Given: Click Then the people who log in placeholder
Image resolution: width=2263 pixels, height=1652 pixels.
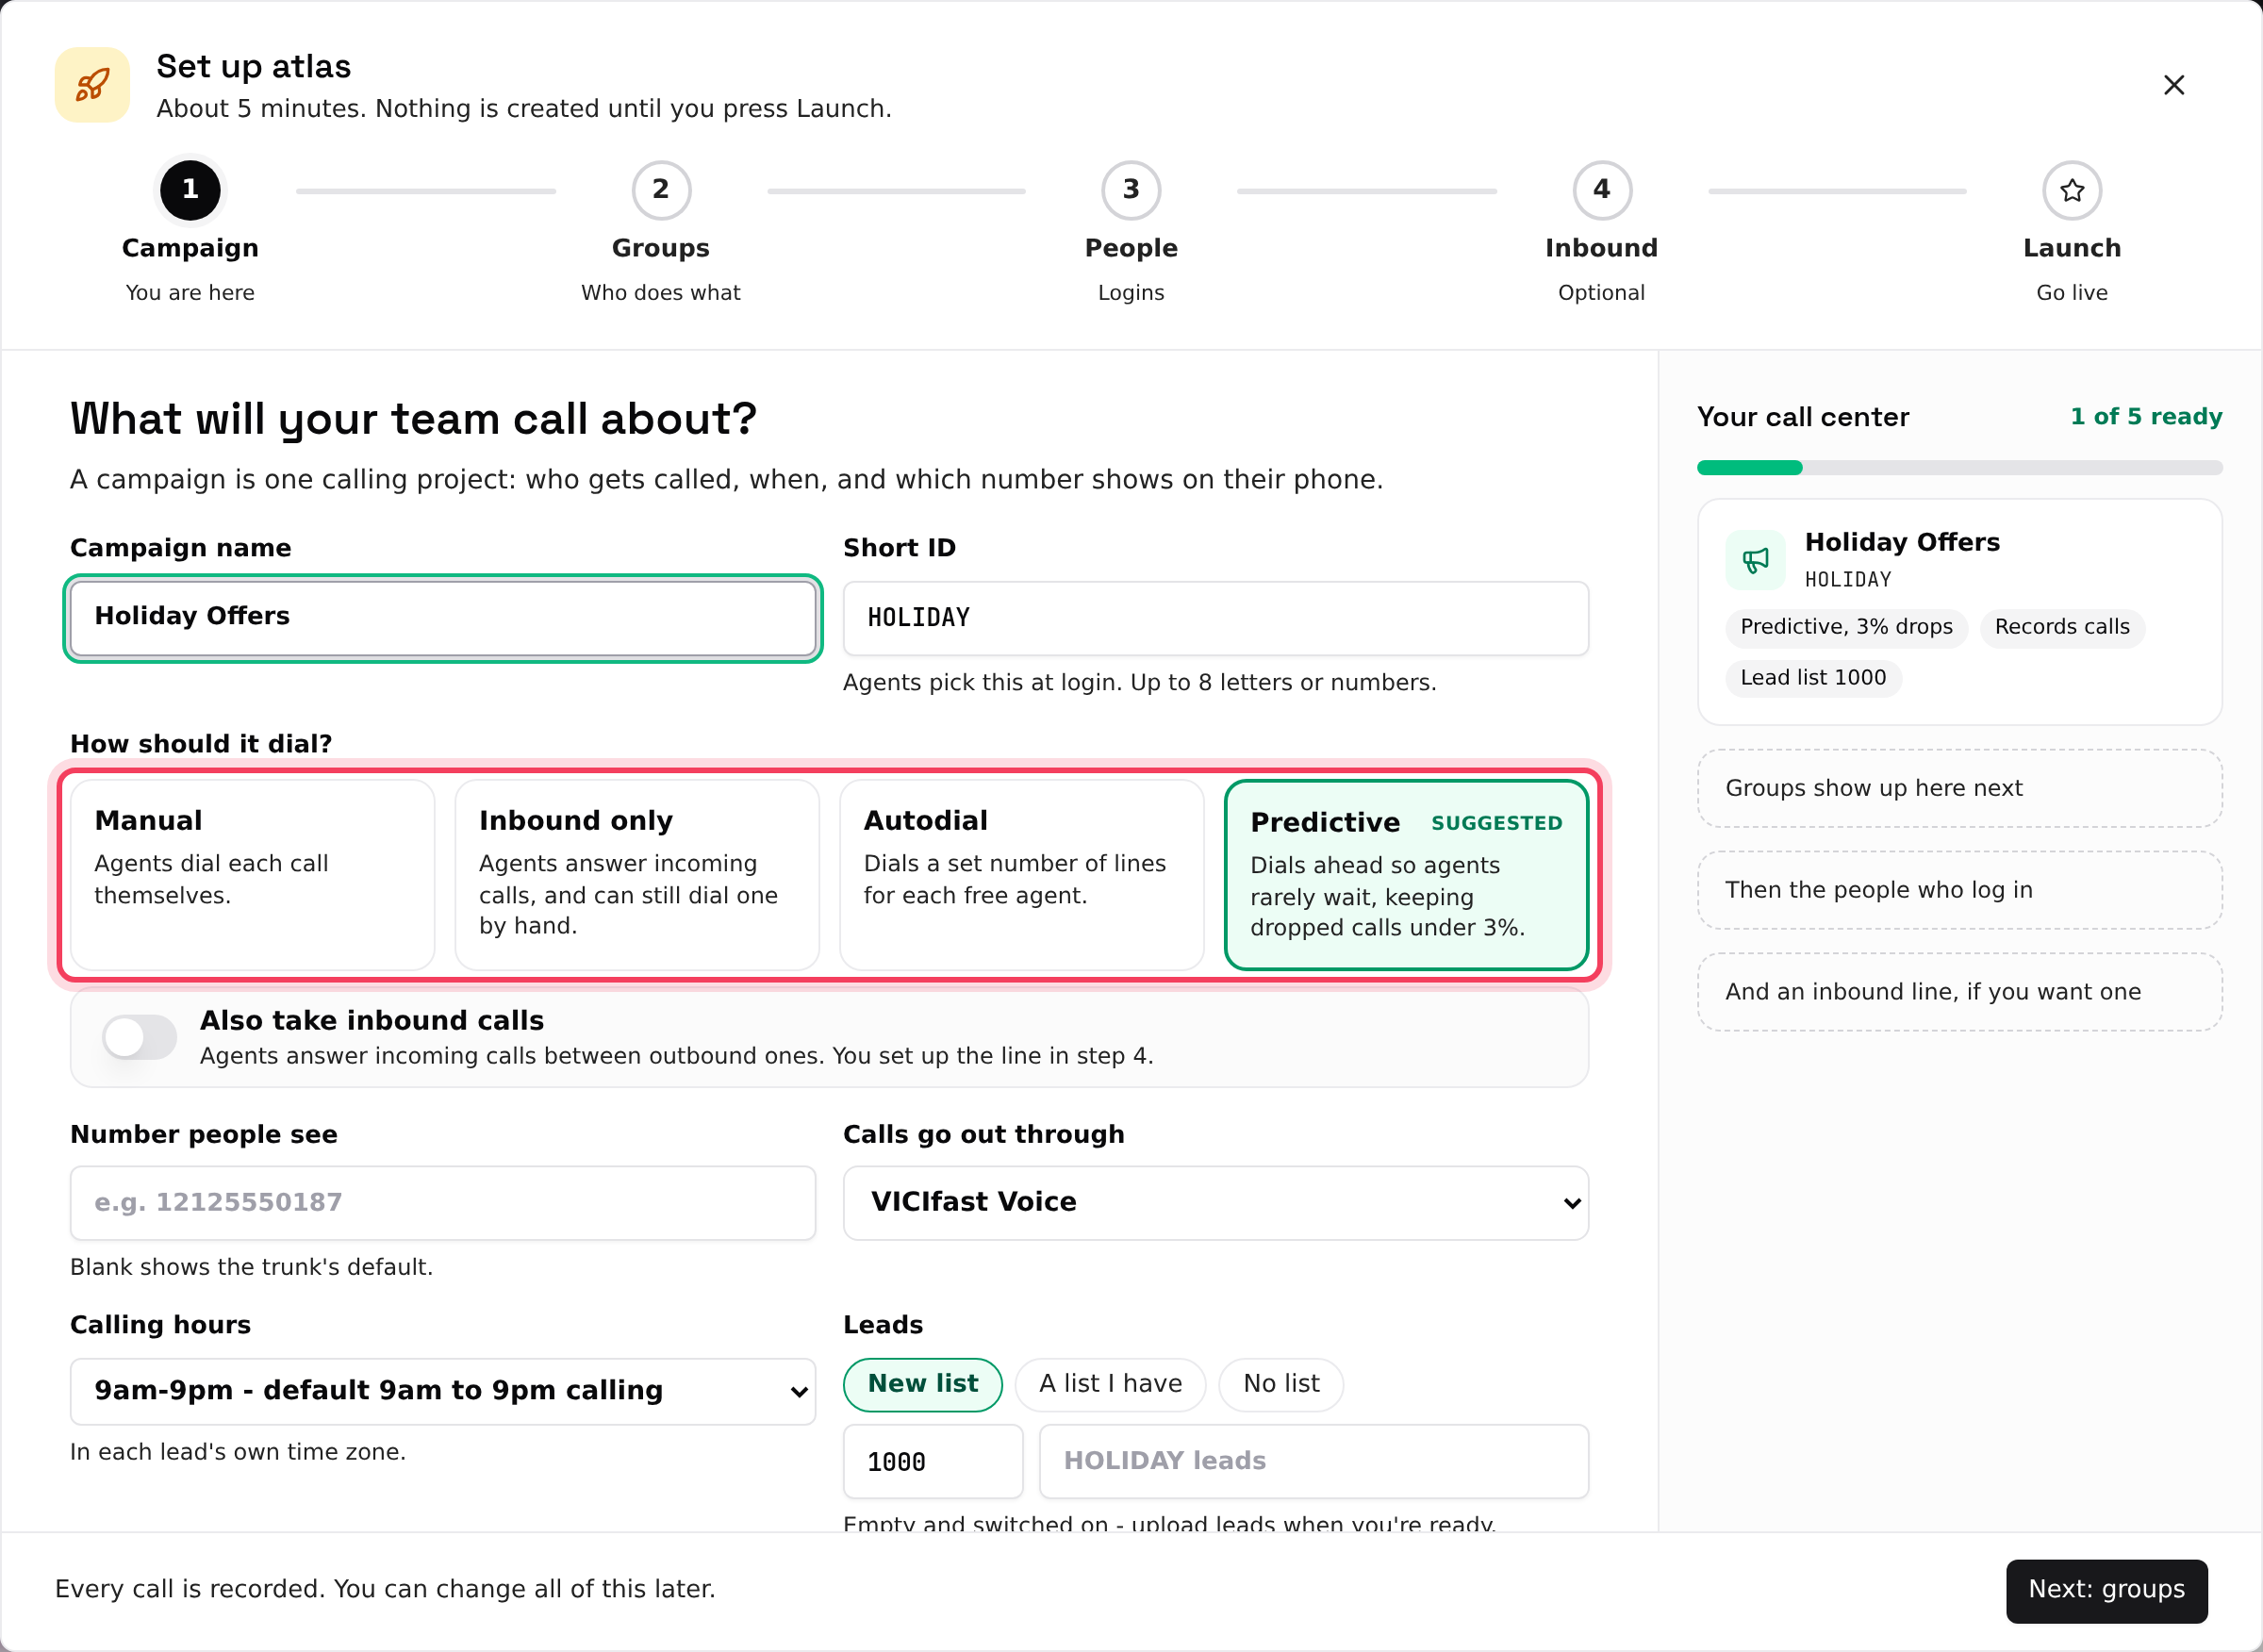Looking at the screenshot, I should (1959, 890).
